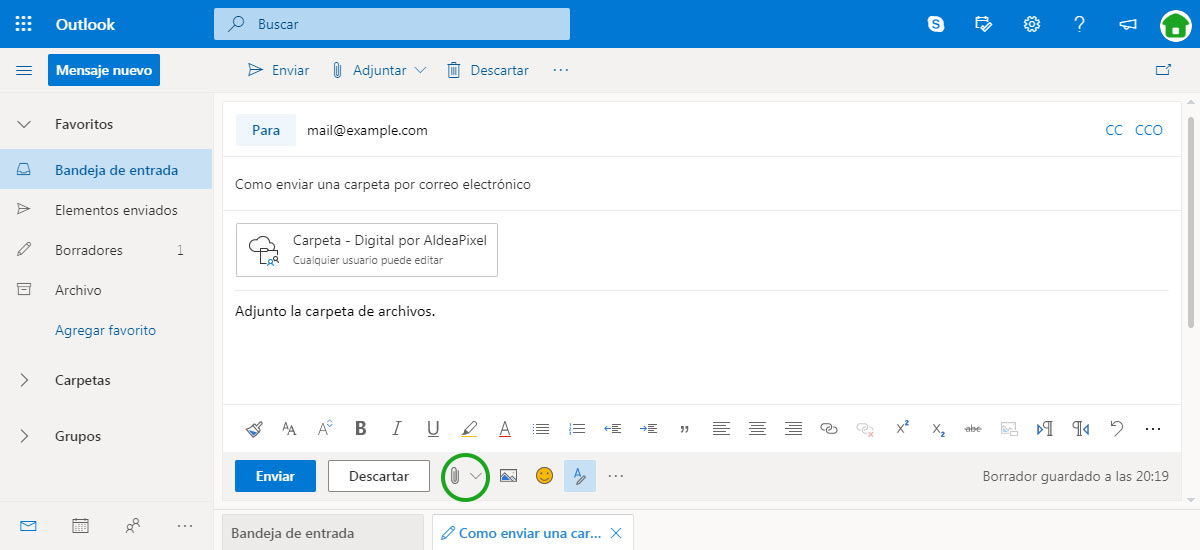
Task: Open Skype from the header
Action: [x=936, y=24]
